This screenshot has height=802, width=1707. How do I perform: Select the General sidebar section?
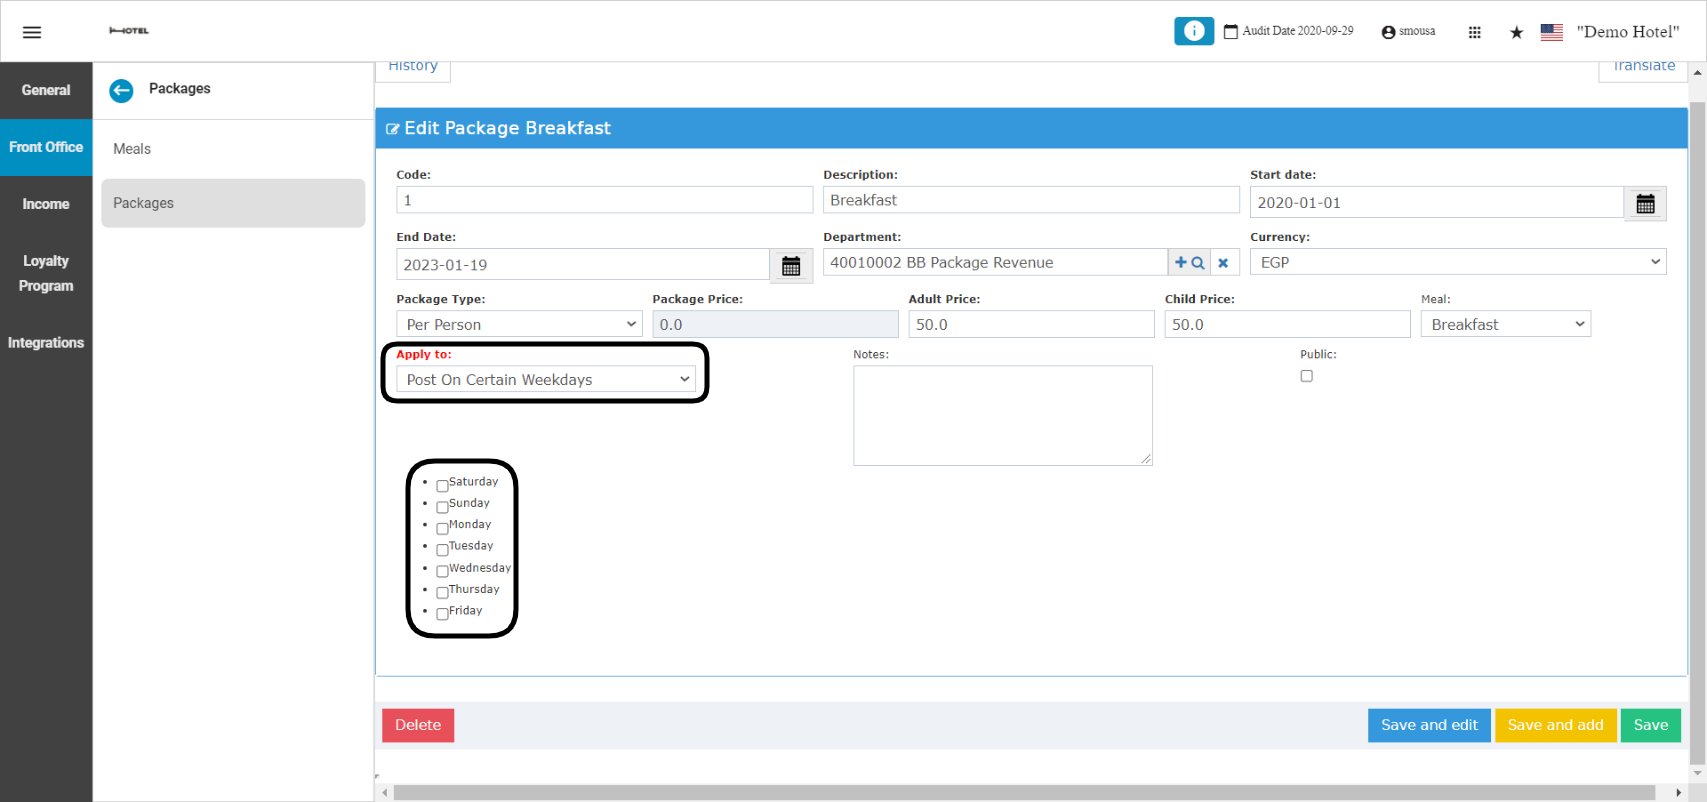click(46, 90)
